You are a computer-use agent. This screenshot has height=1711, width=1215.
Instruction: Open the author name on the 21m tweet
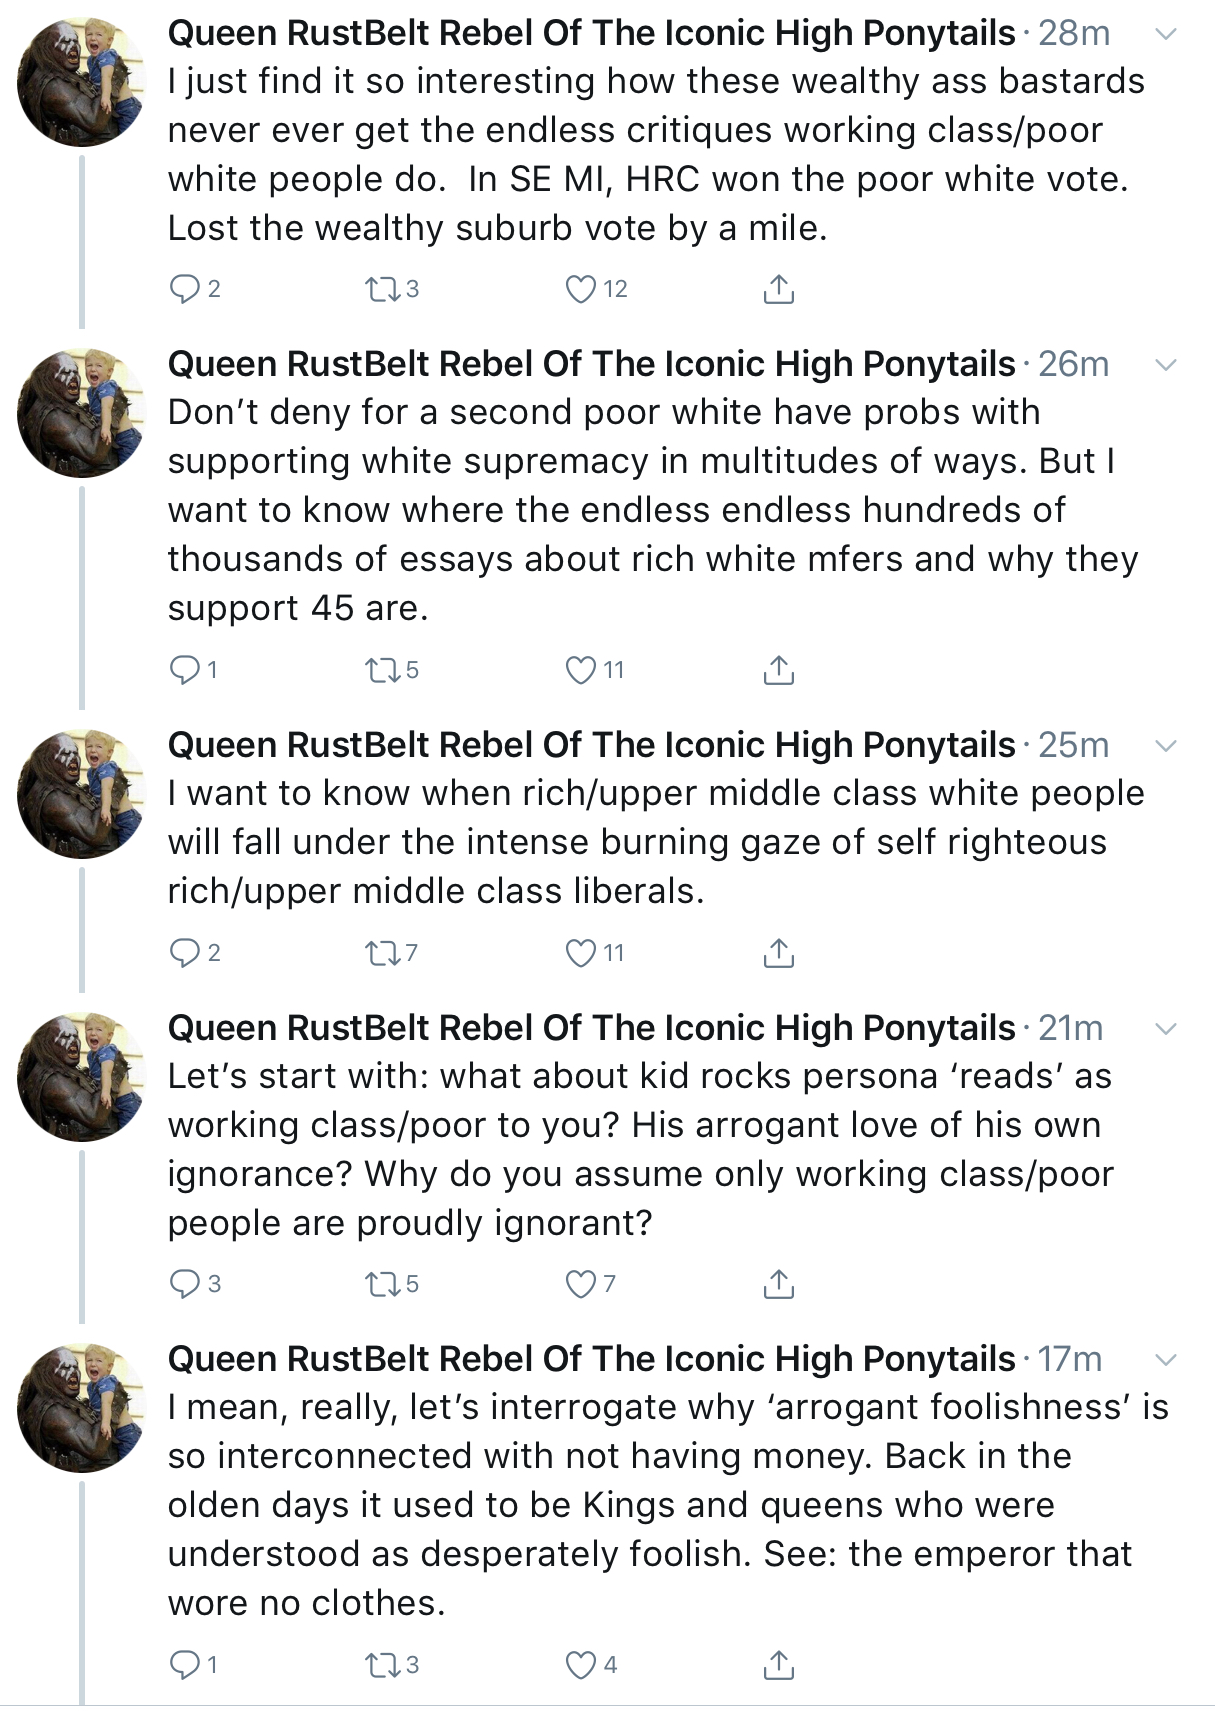click(591, 1028)
